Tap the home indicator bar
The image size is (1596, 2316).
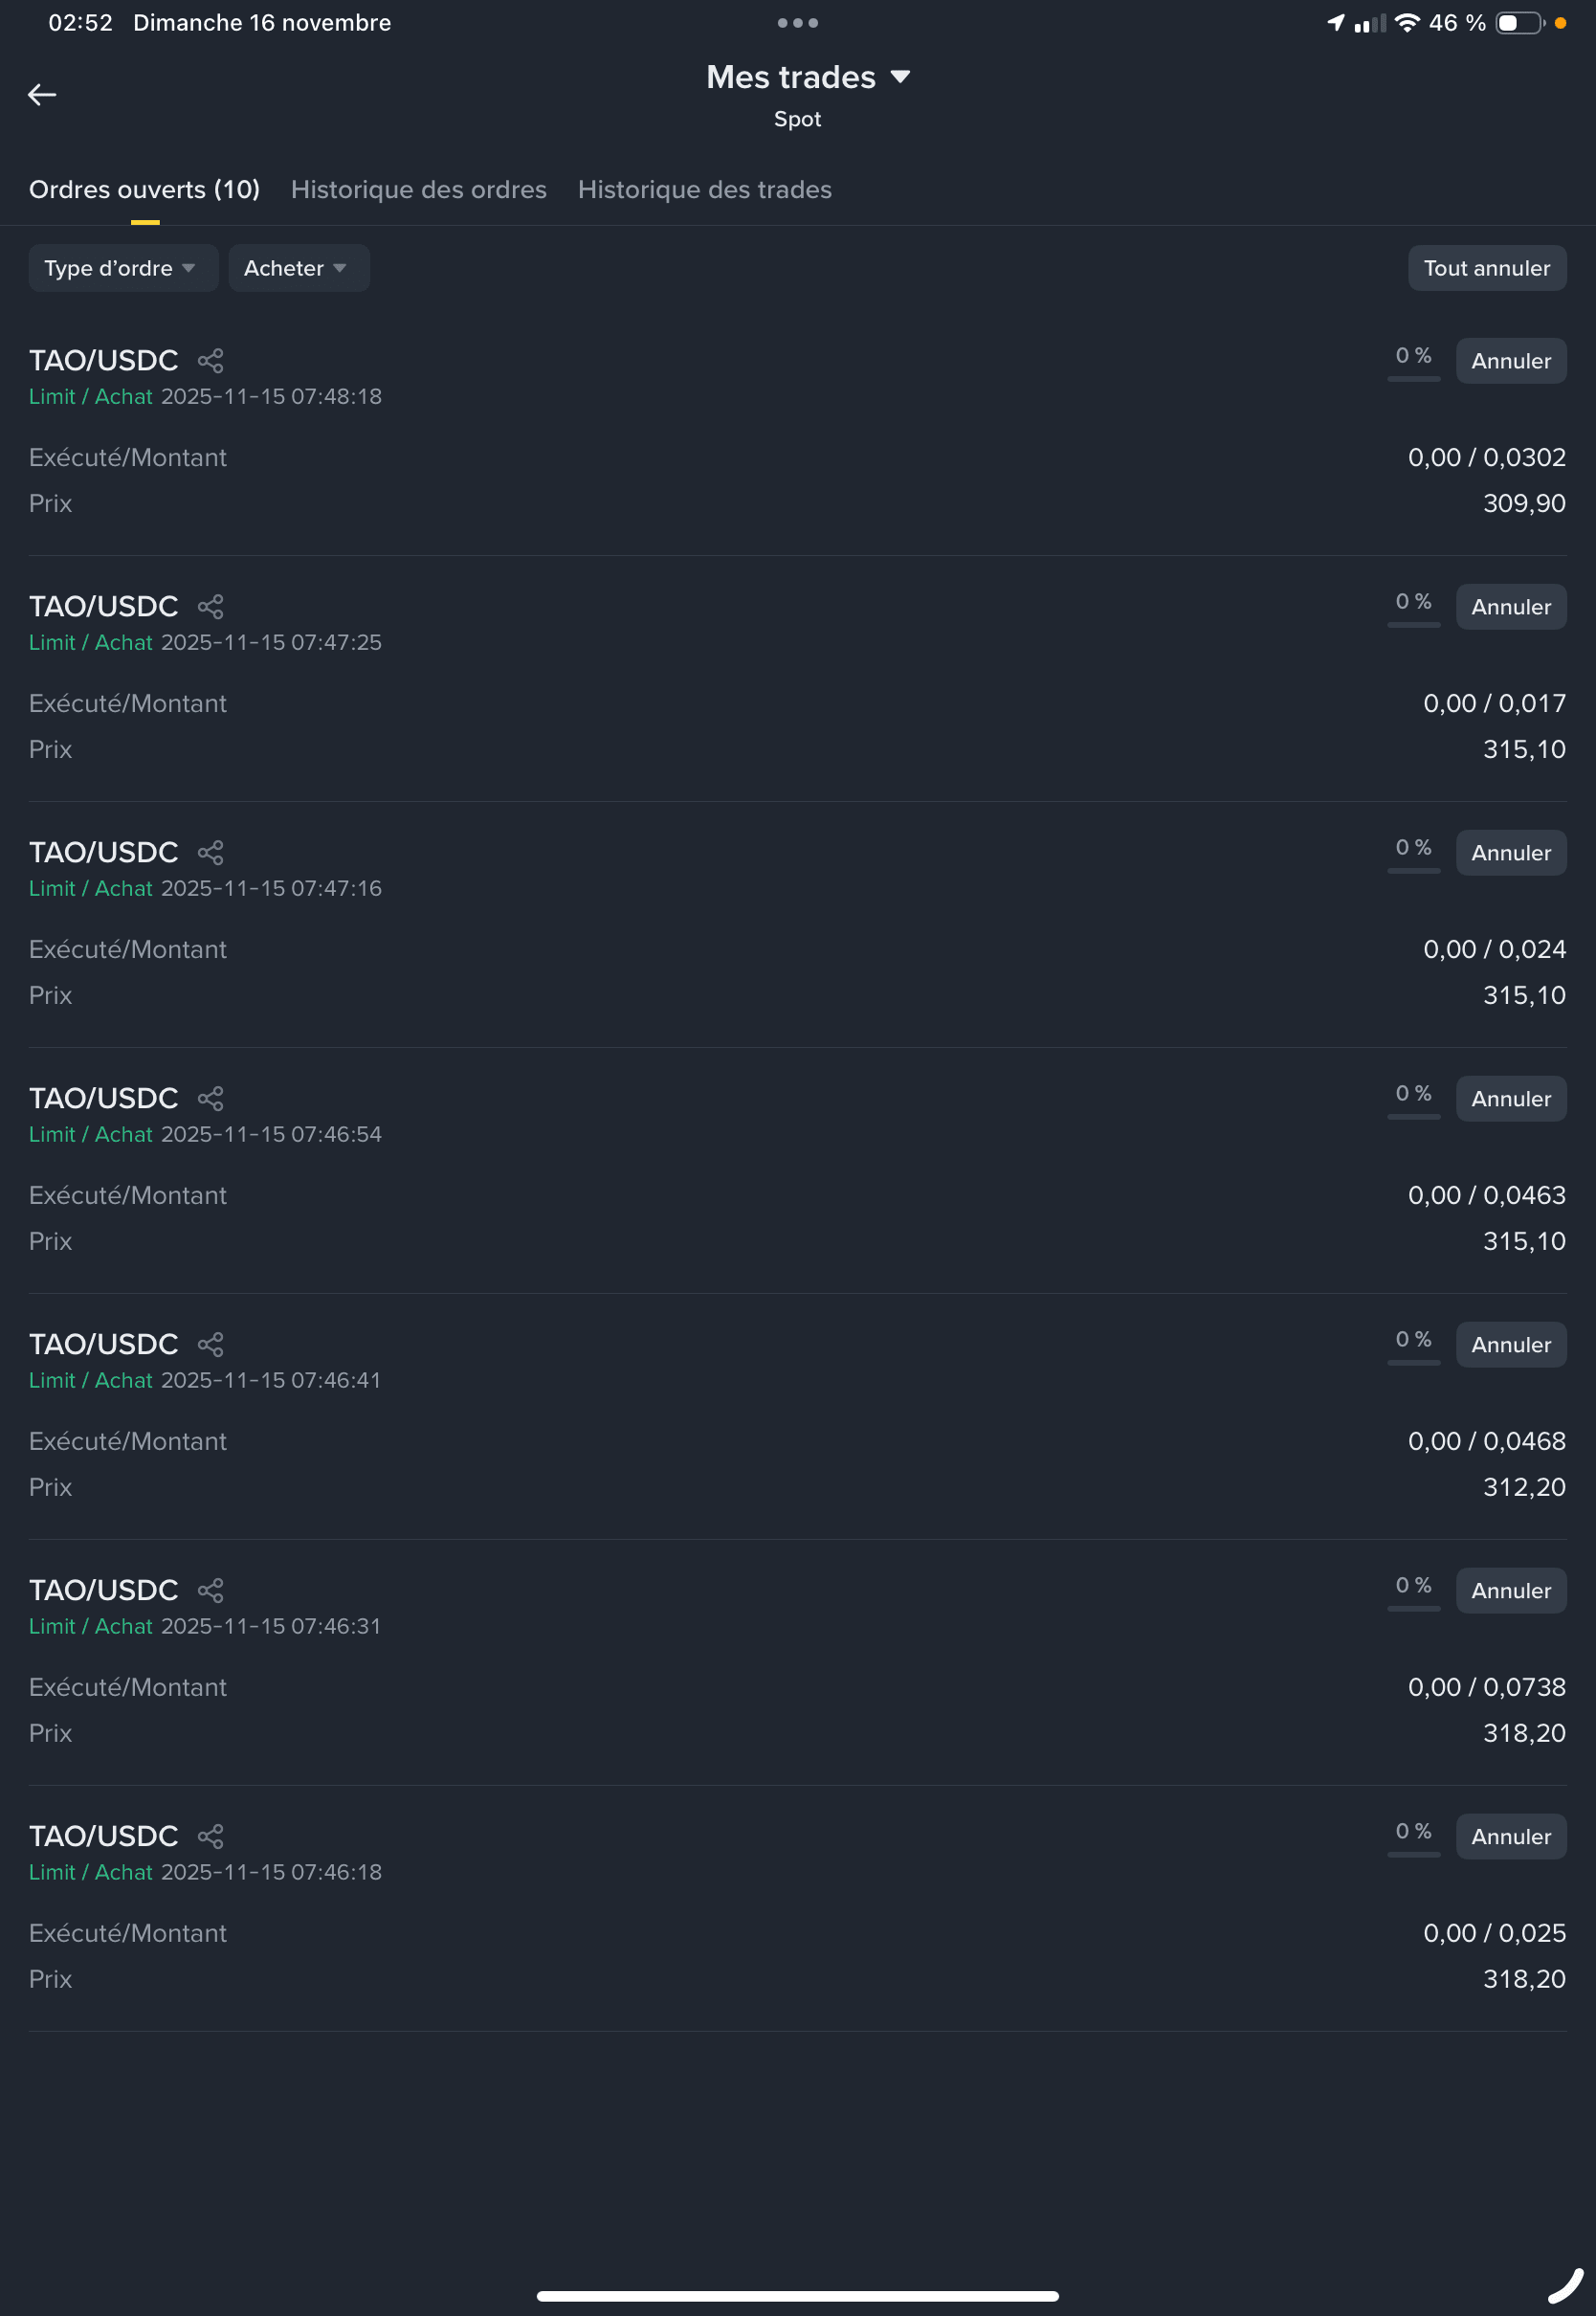798,2296
